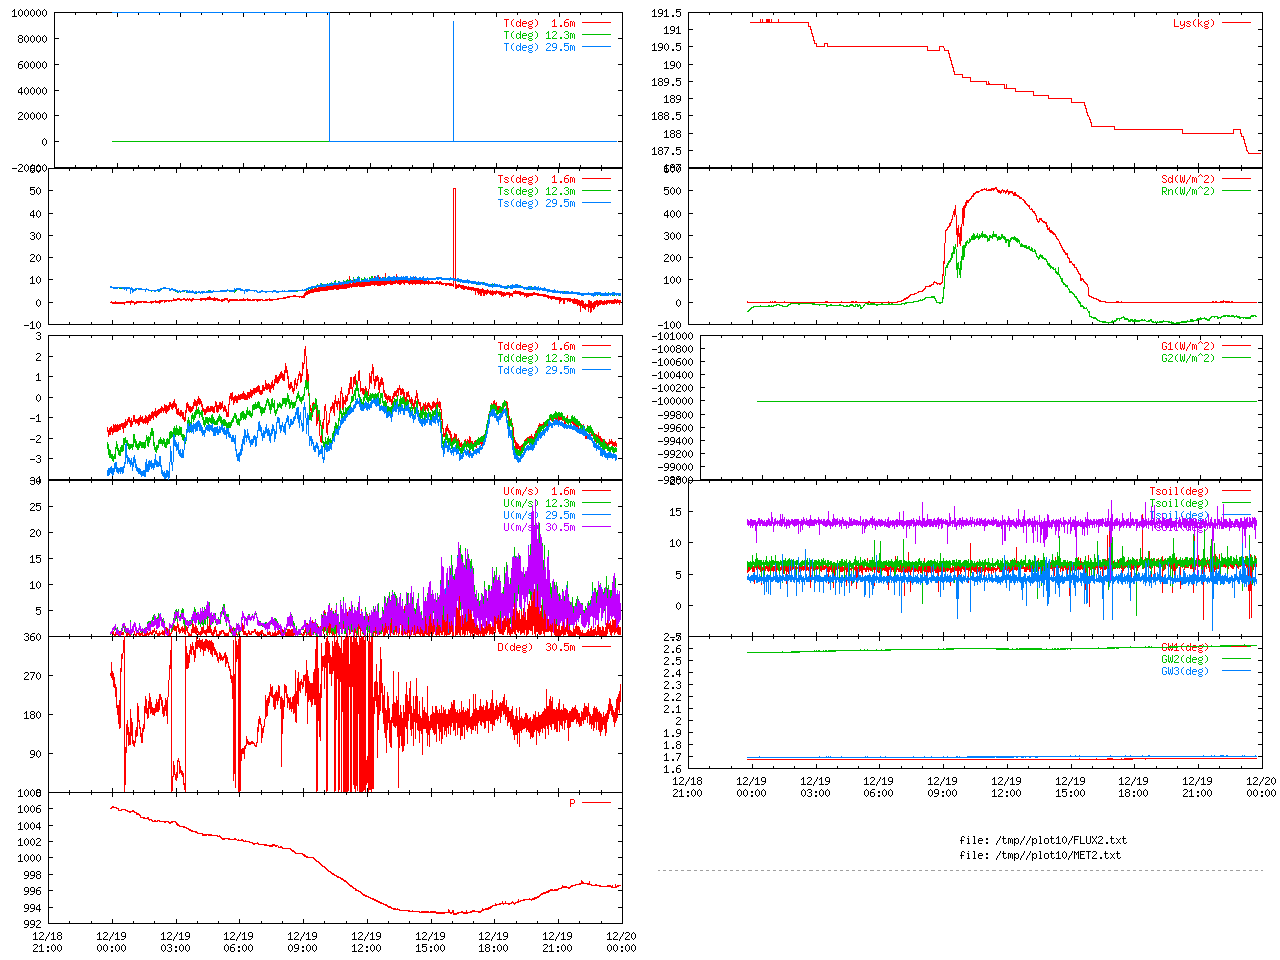Screen dimensions: 1280x960
Task: Click the /tmp//plot10/MET2.txt file path text
Action: click(x=1040, y=855)
